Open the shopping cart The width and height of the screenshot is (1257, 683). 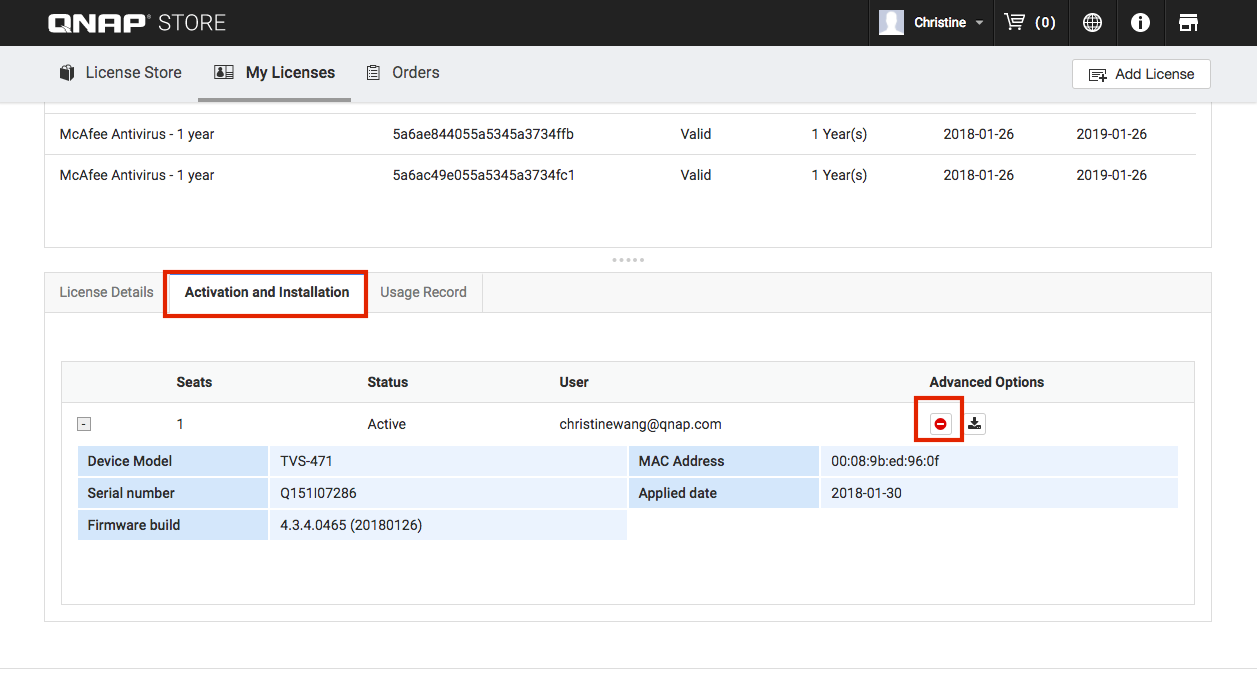click(1029, 22)
